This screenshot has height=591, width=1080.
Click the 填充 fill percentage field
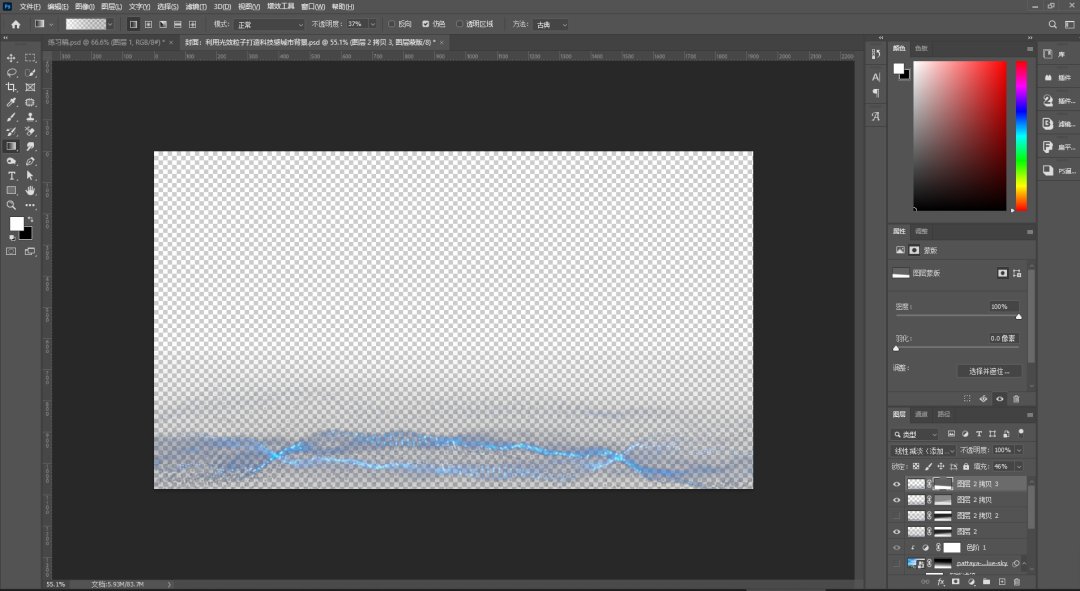(1004, 466)
